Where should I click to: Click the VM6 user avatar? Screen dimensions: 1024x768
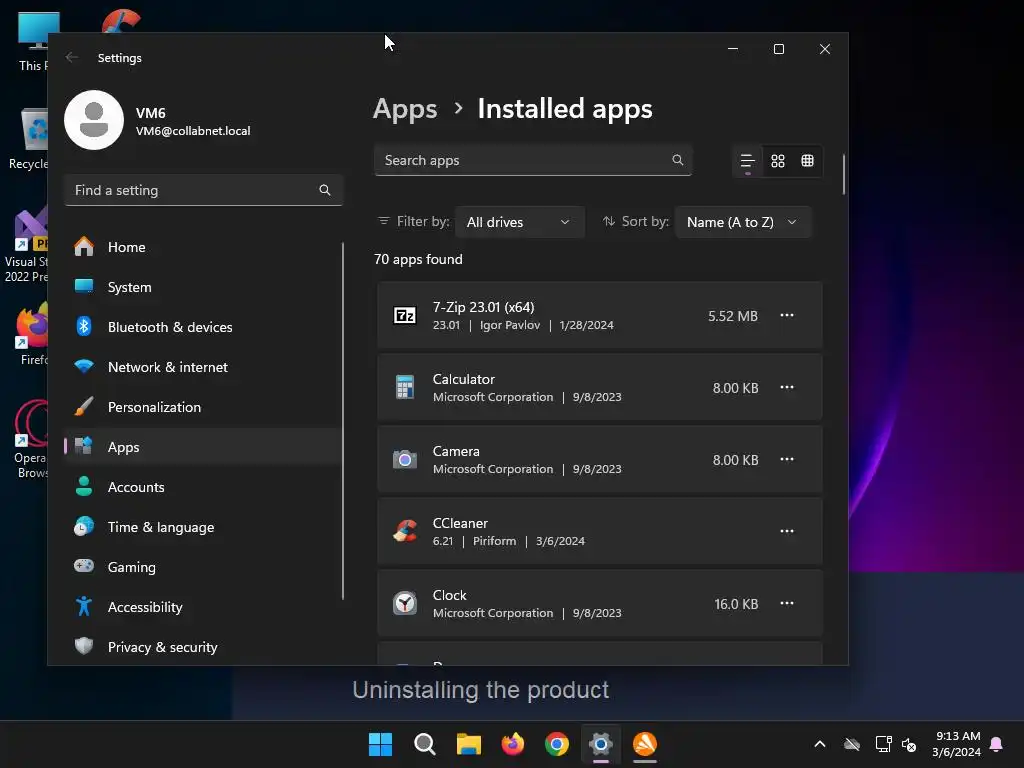94,120
